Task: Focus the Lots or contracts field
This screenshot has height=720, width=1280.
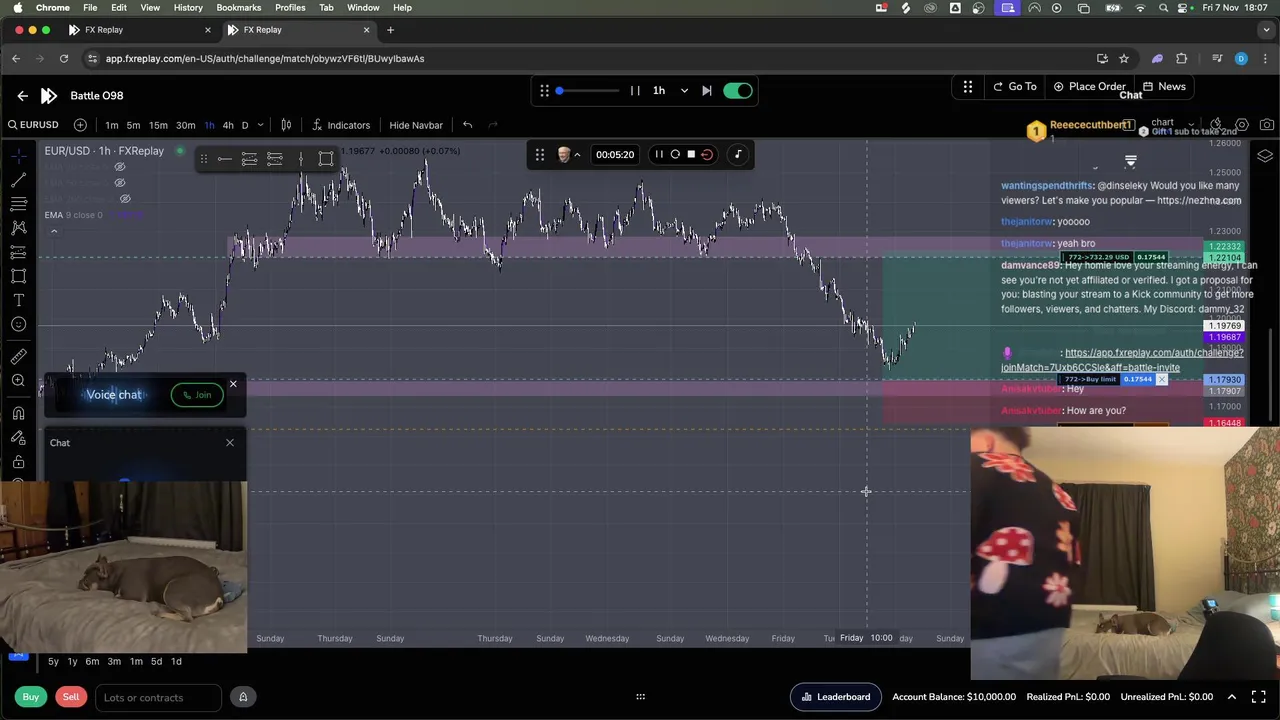Action: click(x=157, y=698)
